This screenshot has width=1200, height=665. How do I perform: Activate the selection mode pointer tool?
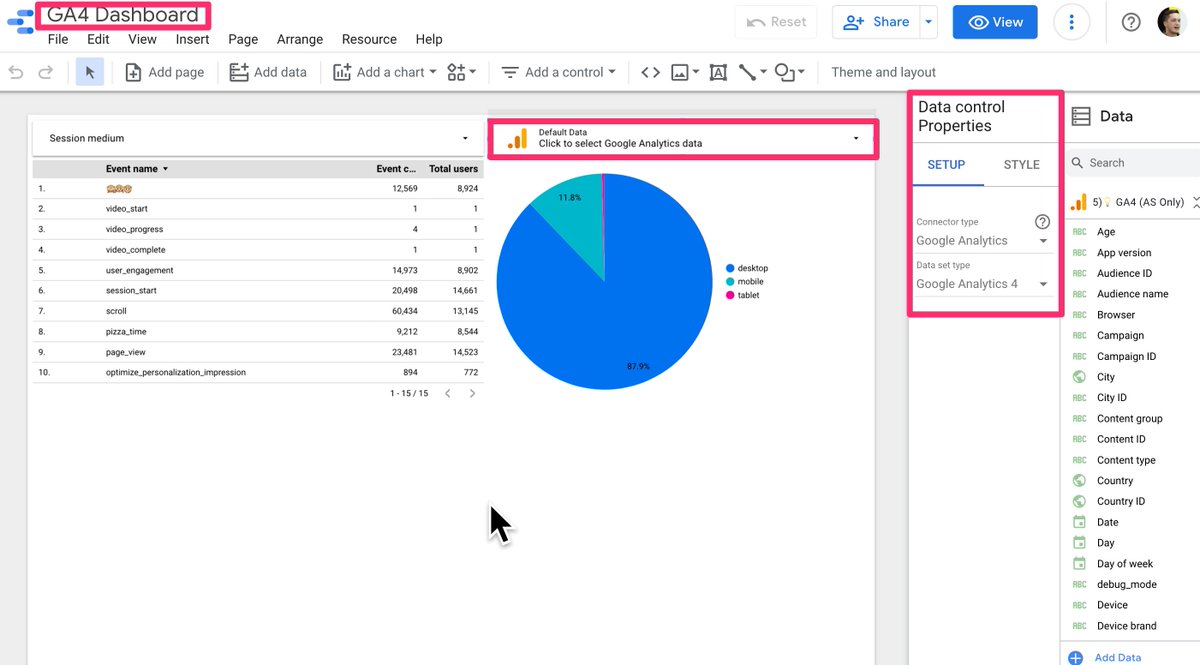tap(90, 72)
